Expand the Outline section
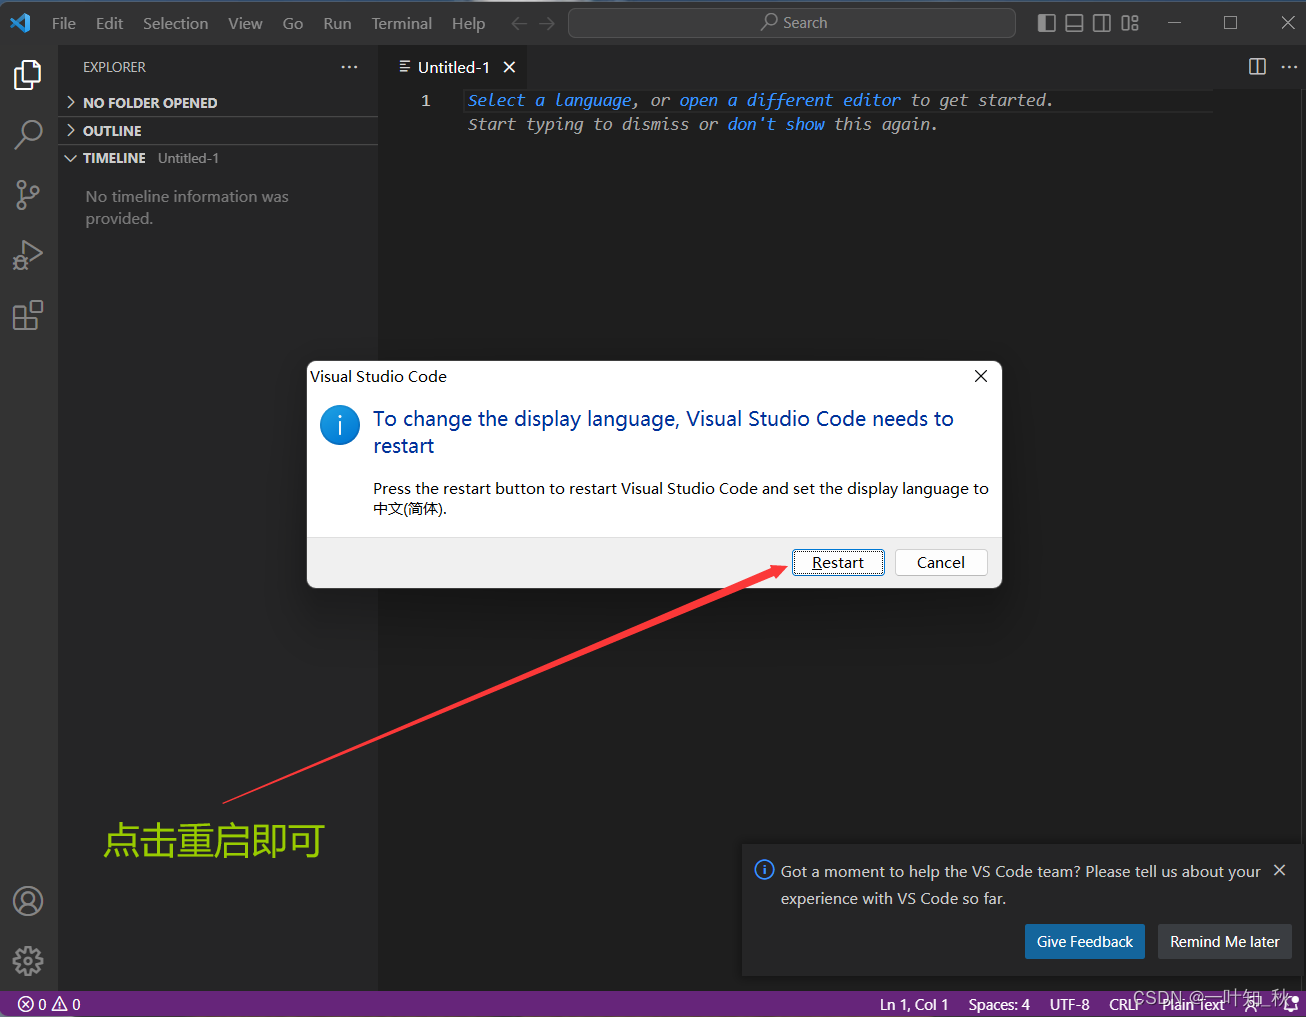The height and width of the screenshot is (1017, 1306). (x=218, y=131)
